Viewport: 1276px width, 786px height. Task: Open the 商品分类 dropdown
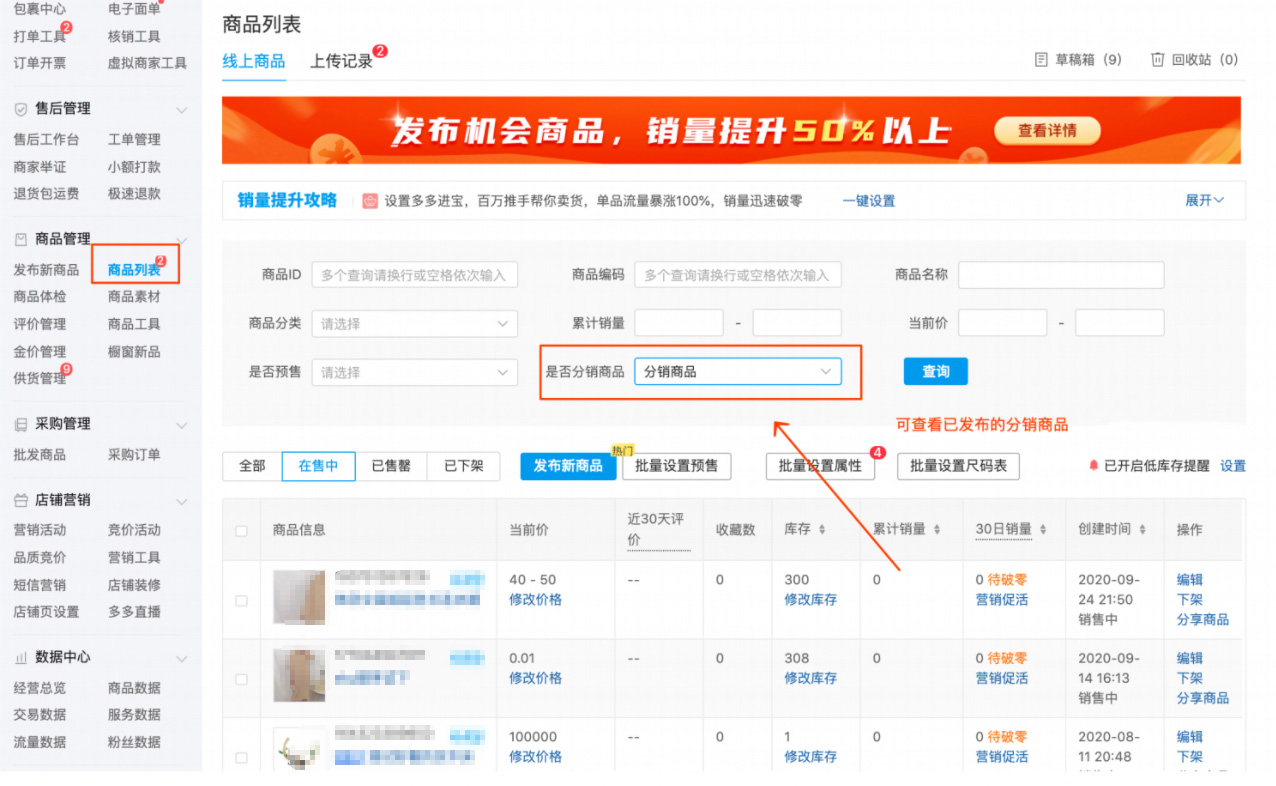click(413, 323)
